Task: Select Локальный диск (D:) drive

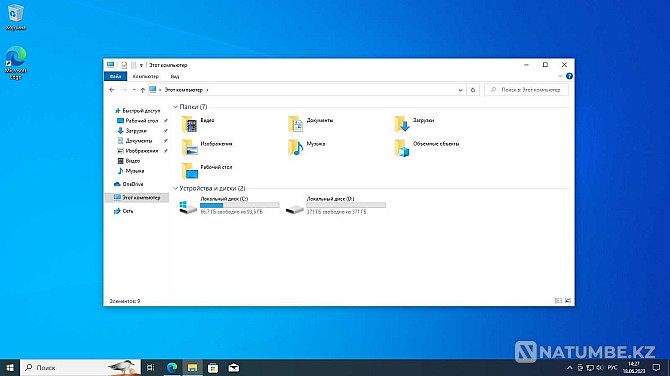Action: click(x=335, y=206)
